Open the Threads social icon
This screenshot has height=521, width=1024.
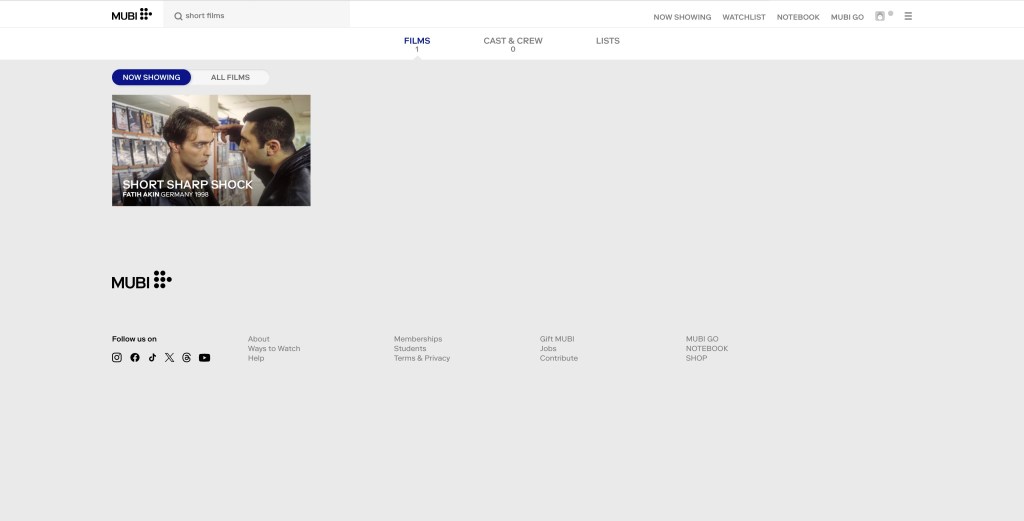(x=186, y=357)
